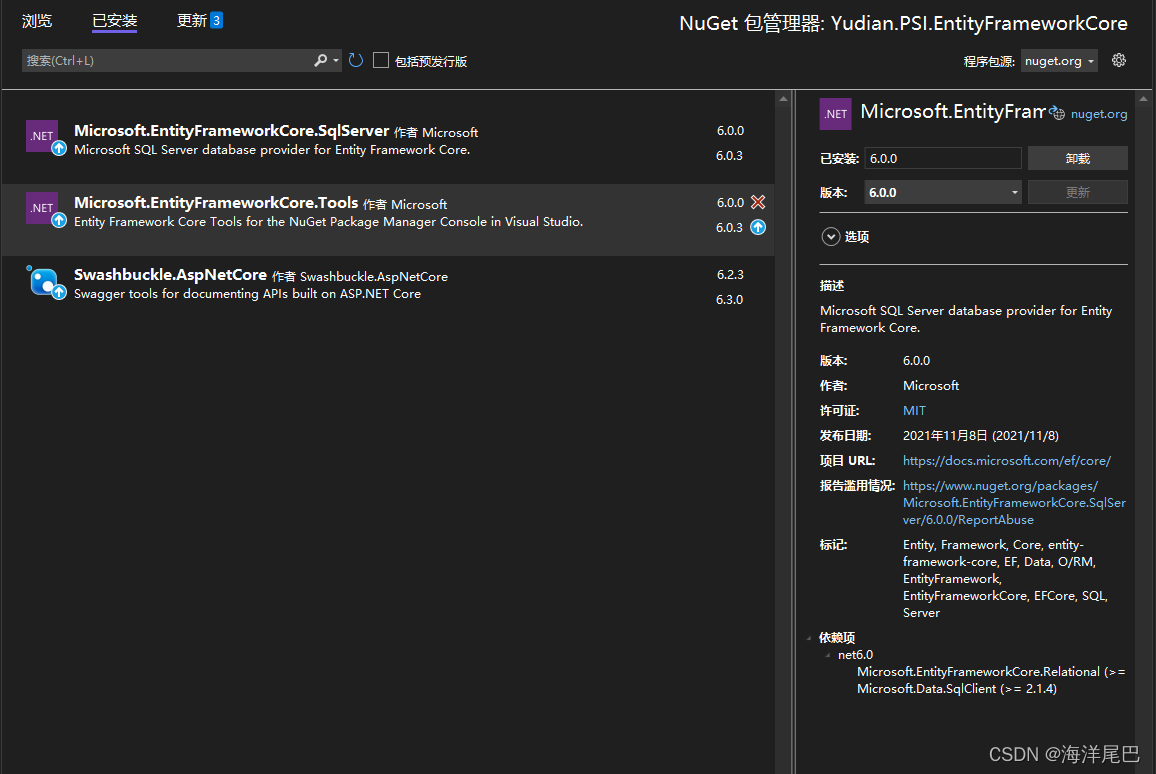Click the installed version 6.0.0 field

[x=942, y=158]
